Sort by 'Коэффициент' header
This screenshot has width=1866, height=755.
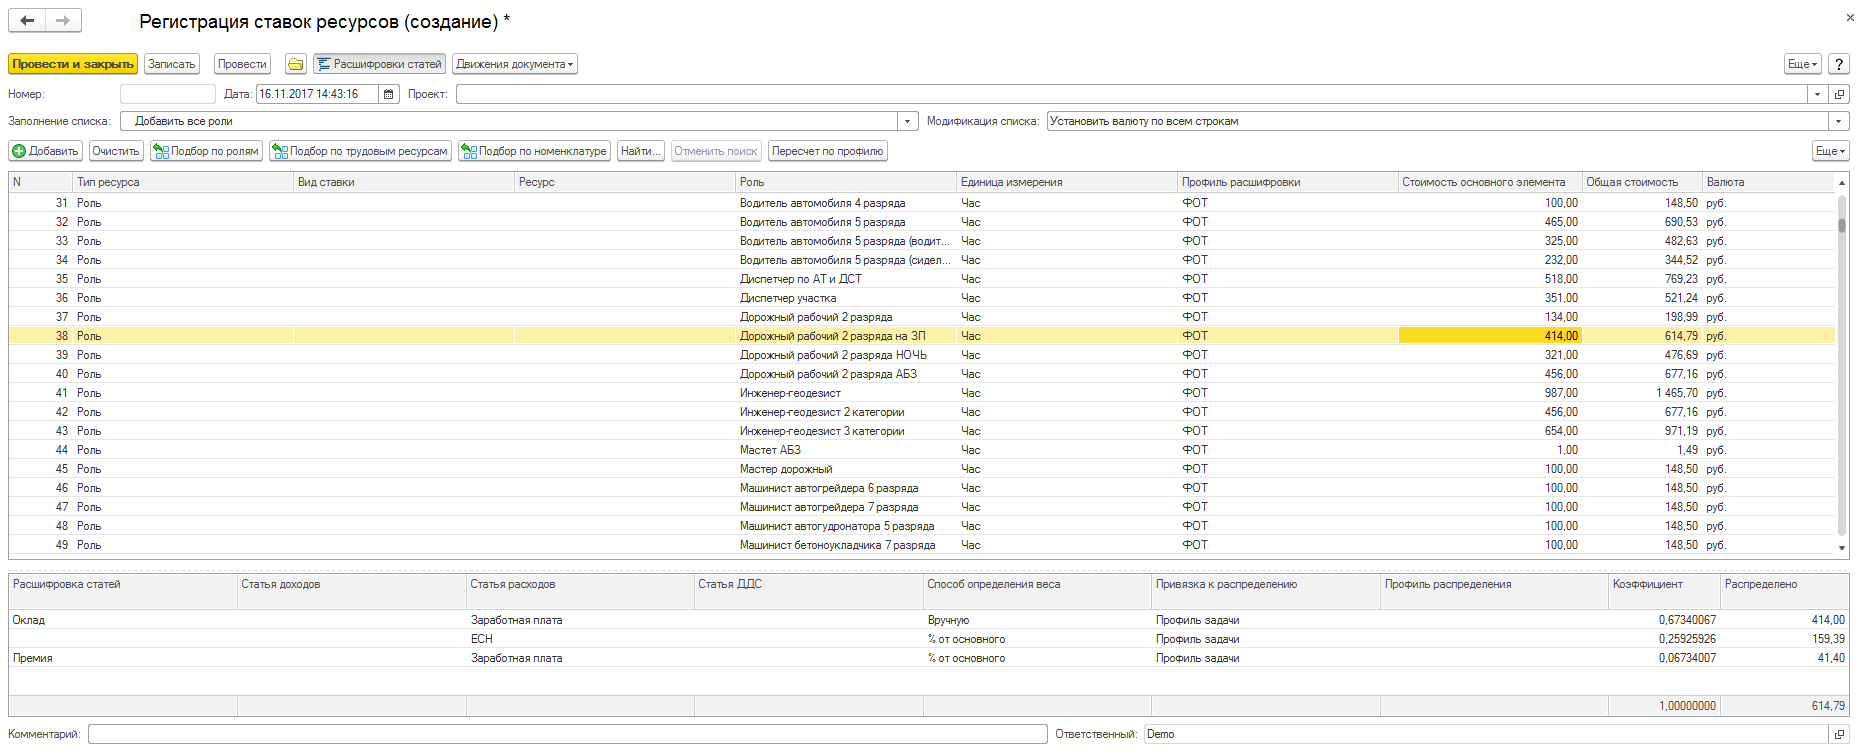(x=1664, y=591)
